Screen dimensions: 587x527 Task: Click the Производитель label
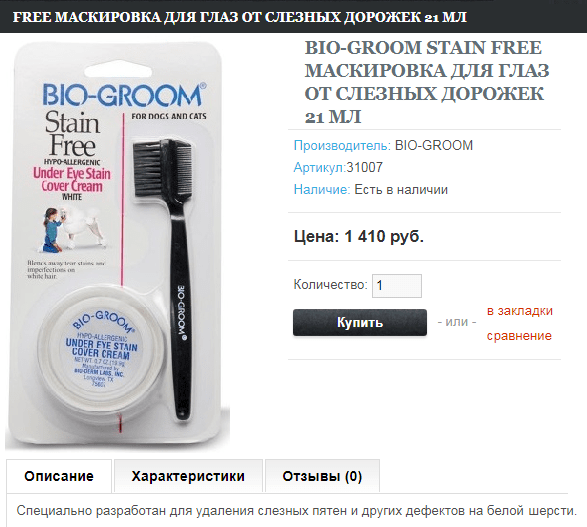[x=342, y=145]
